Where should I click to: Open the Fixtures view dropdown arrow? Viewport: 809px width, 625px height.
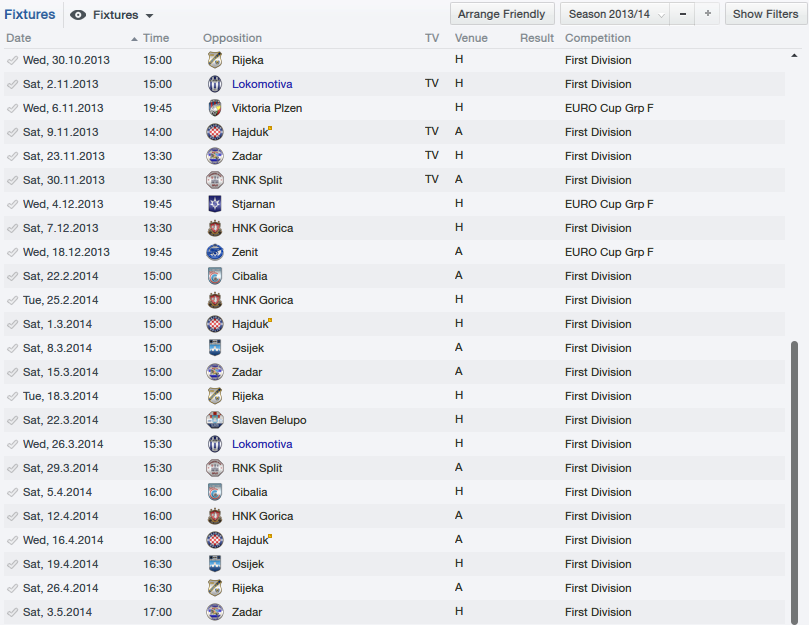[149, 16]
